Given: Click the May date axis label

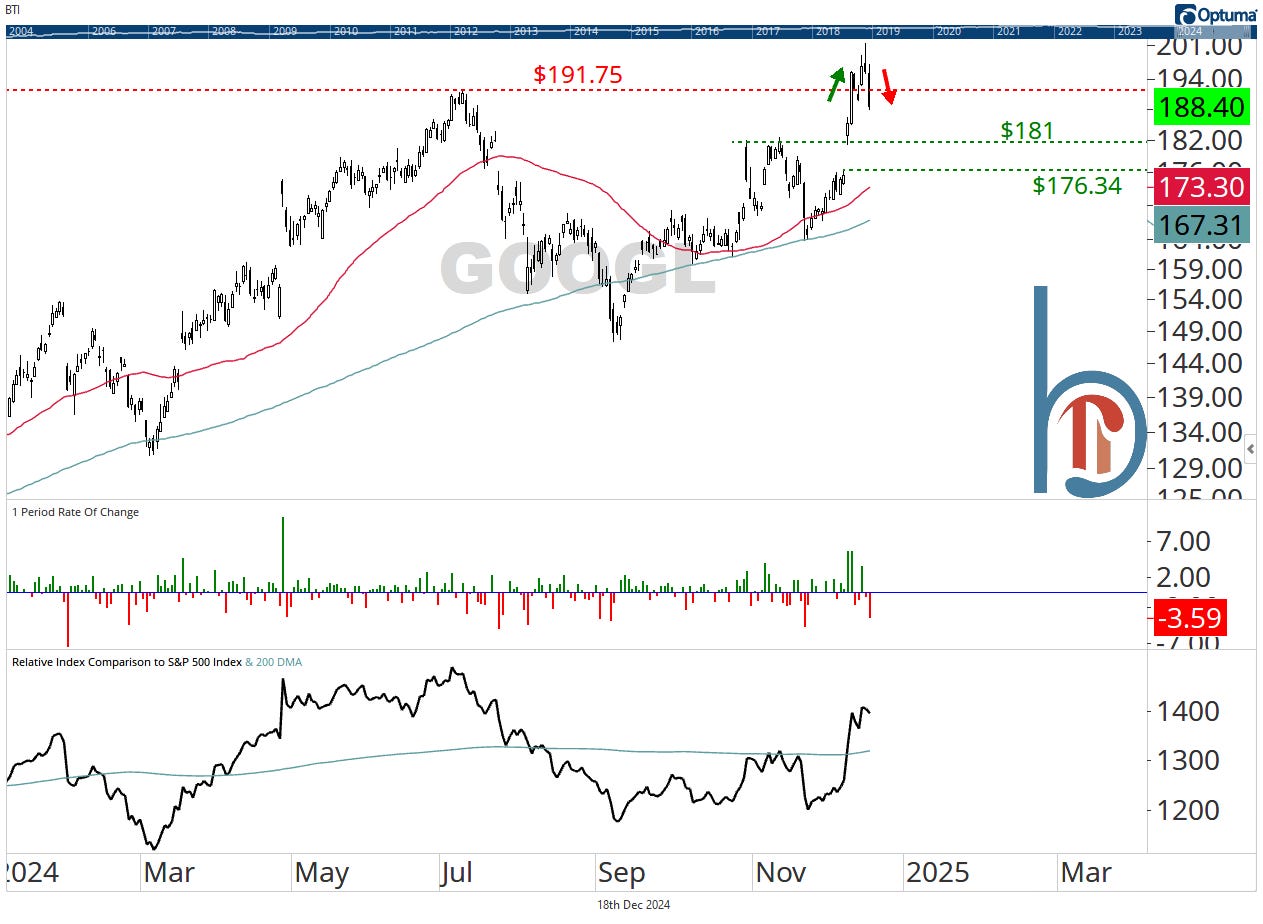Looking at the screenshot, I should coord(320,873).
